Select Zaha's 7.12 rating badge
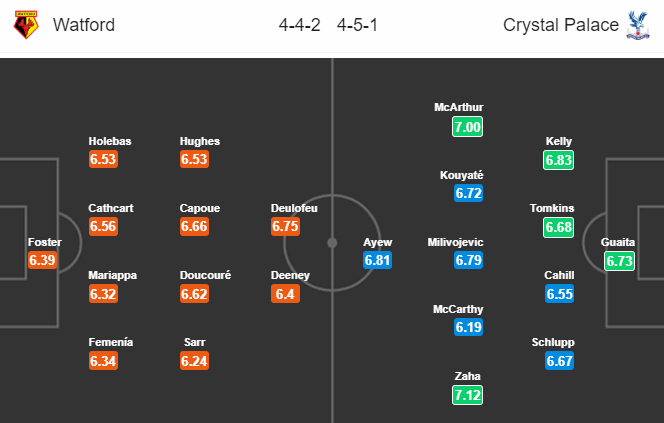Screen dimensions: 664x423 [x=468, y=395]
